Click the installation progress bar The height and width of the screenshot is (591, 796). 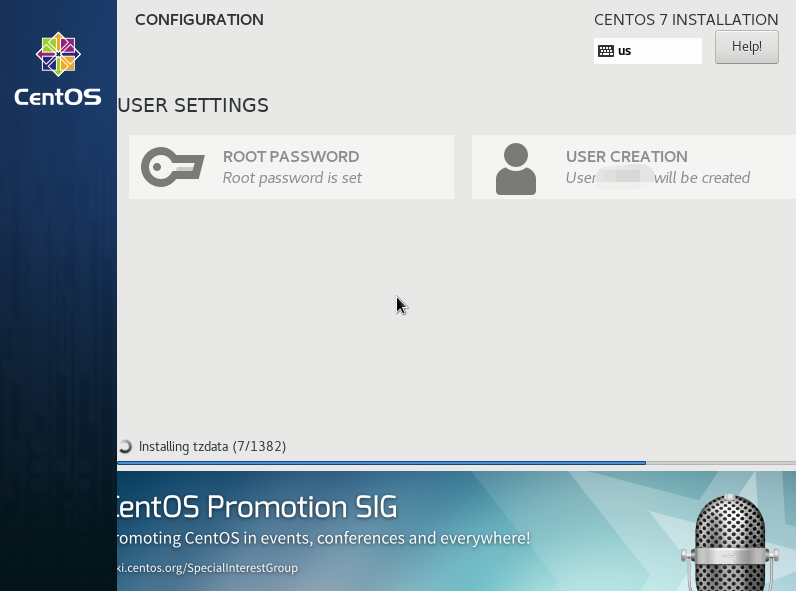pos(456,463)
